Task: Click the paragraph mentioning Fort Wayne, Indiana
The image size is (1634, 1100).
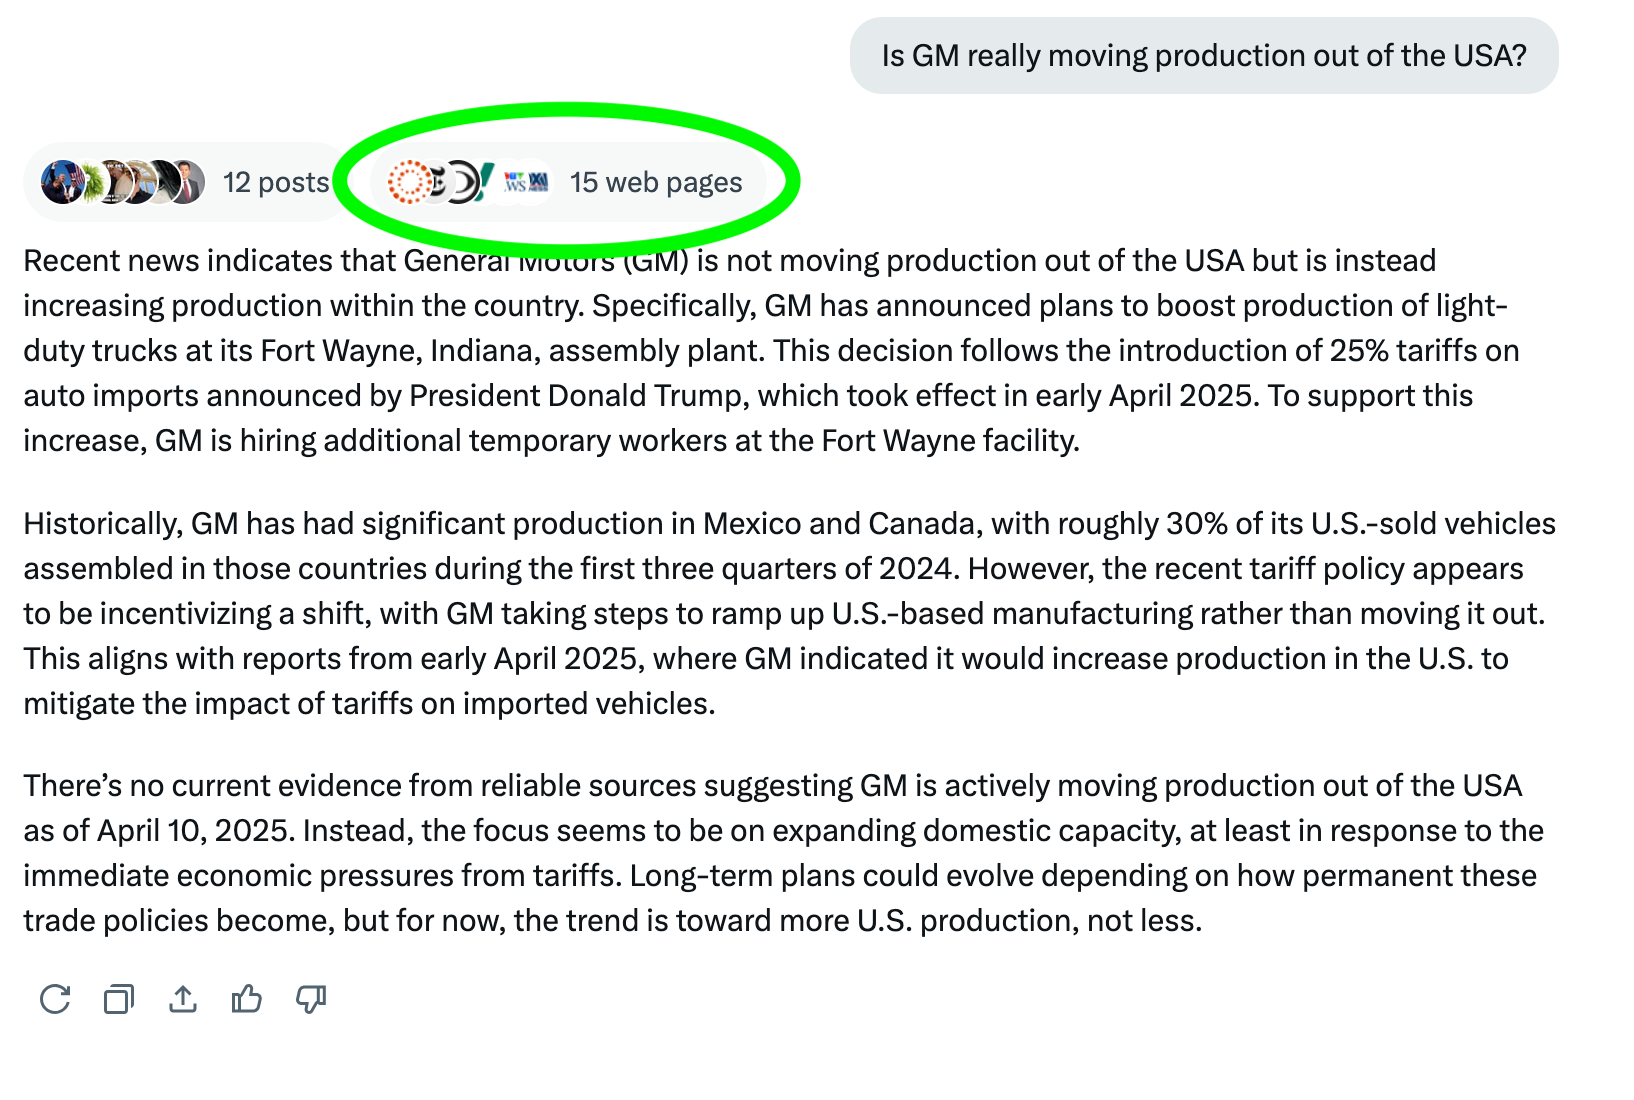Action: 771,350
